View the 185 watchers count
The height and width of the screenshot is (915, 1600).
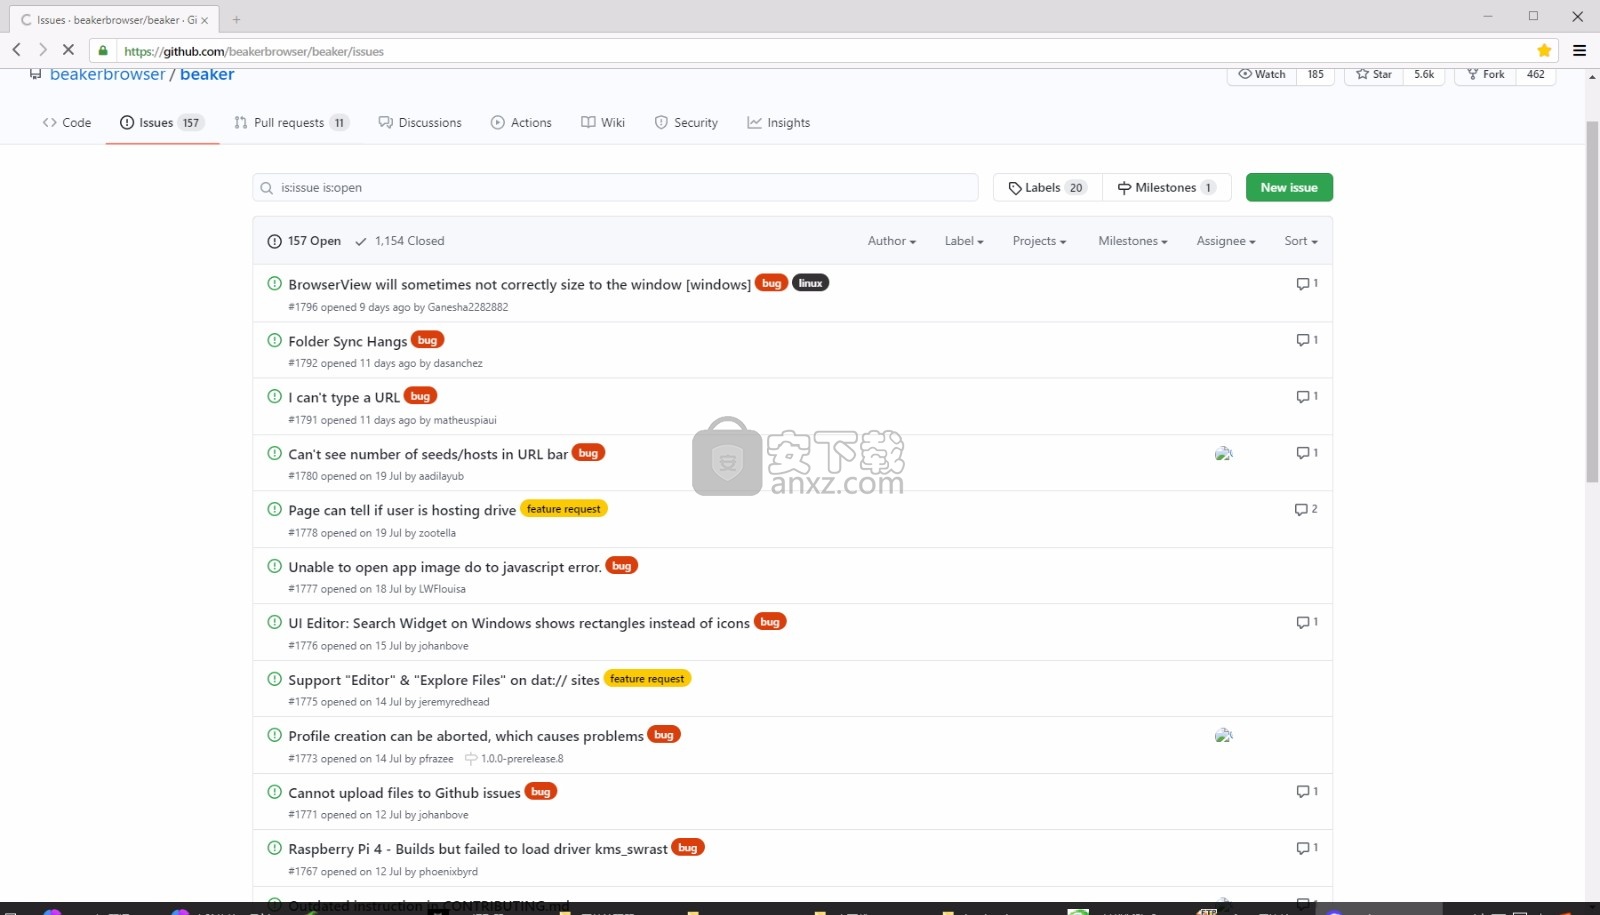(1316, 75)
